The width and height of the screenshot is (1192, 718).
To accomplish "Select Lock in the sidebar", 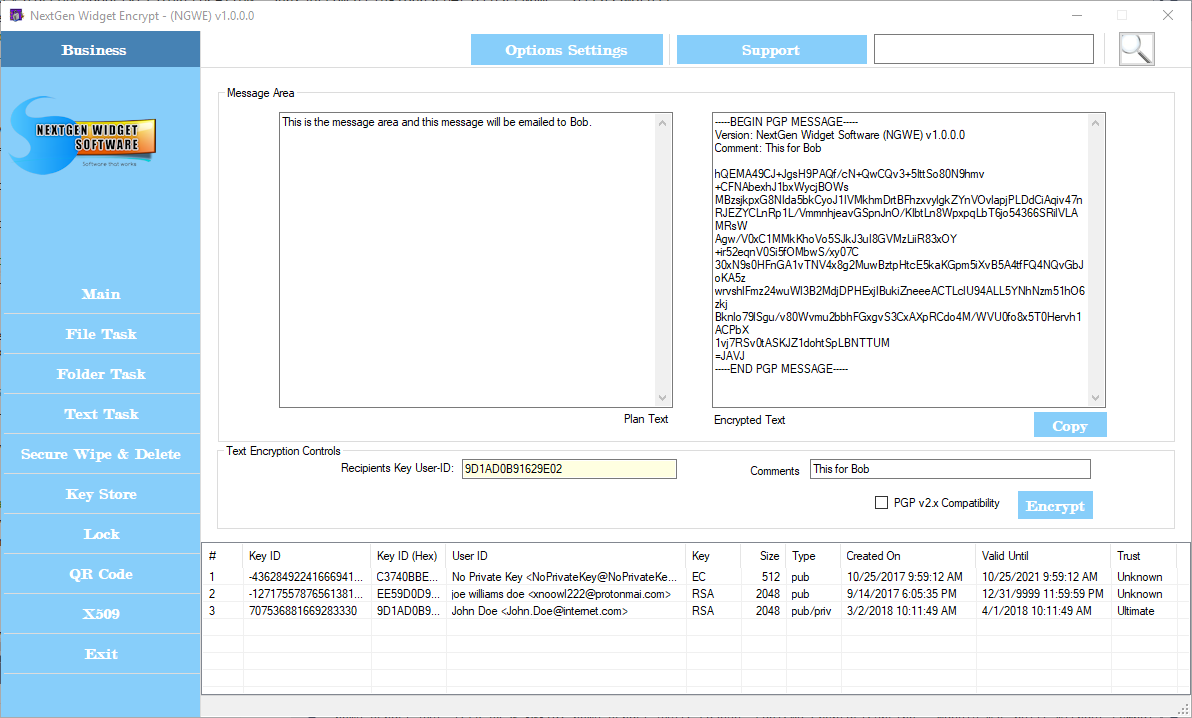I will click(101, 534).
